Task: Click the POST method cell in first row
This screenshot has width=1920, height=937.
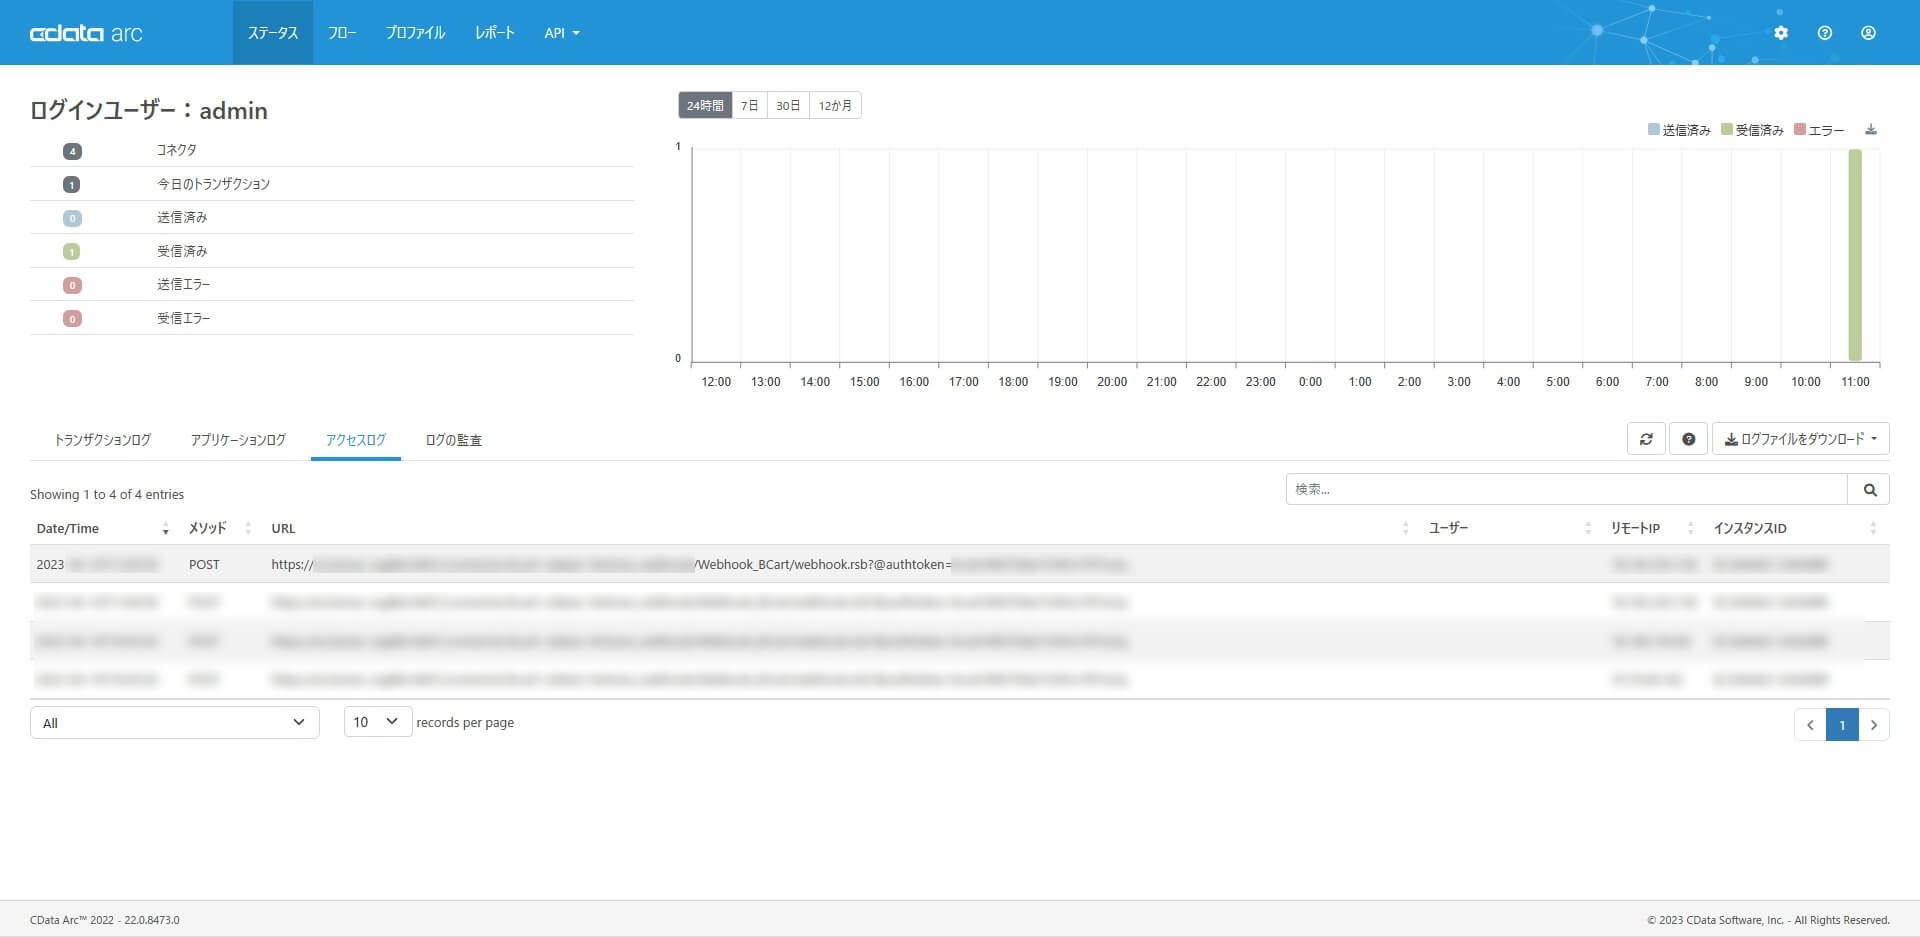Action: click(204, 565)
